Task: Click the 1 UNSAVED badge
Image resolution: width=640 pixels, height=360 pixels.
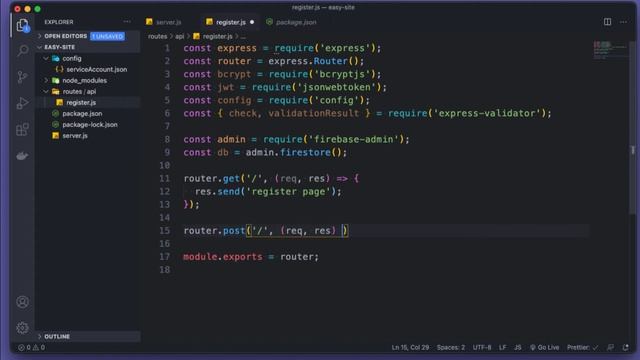Action: [107, 36]
